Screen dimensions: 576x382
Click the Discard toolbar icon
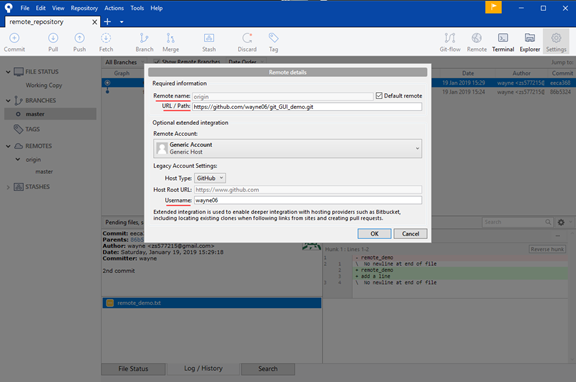click(247, 42)
